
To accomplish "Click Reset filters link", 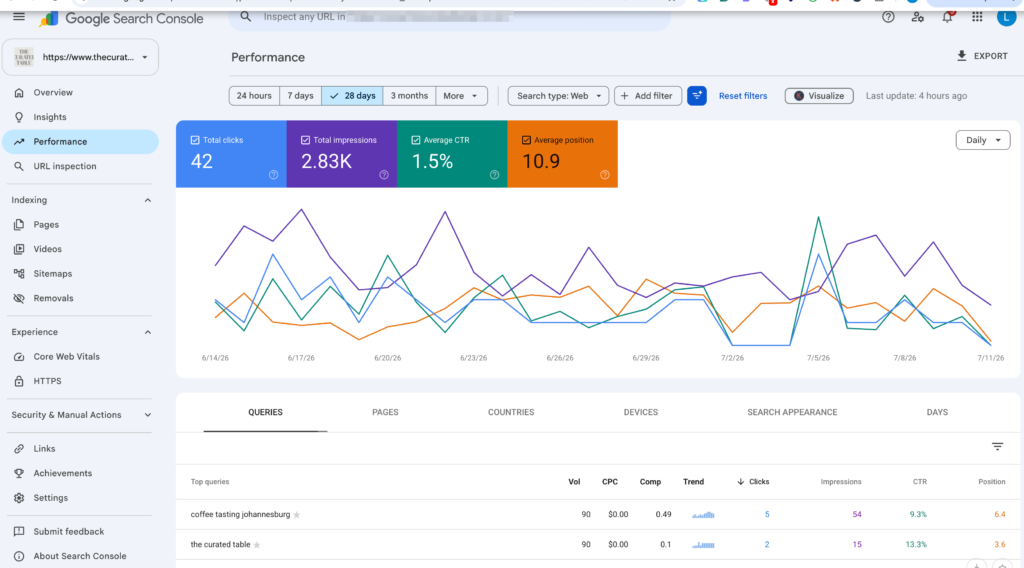I will click(x=743, y=96).
